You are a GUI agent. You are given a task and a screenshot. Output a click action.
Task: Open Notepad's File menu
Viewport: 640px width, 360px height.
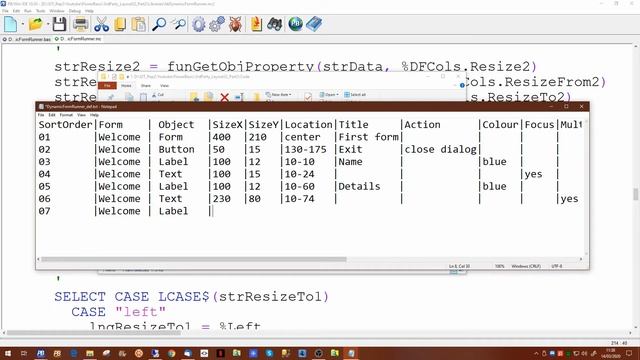pos(41,115)
